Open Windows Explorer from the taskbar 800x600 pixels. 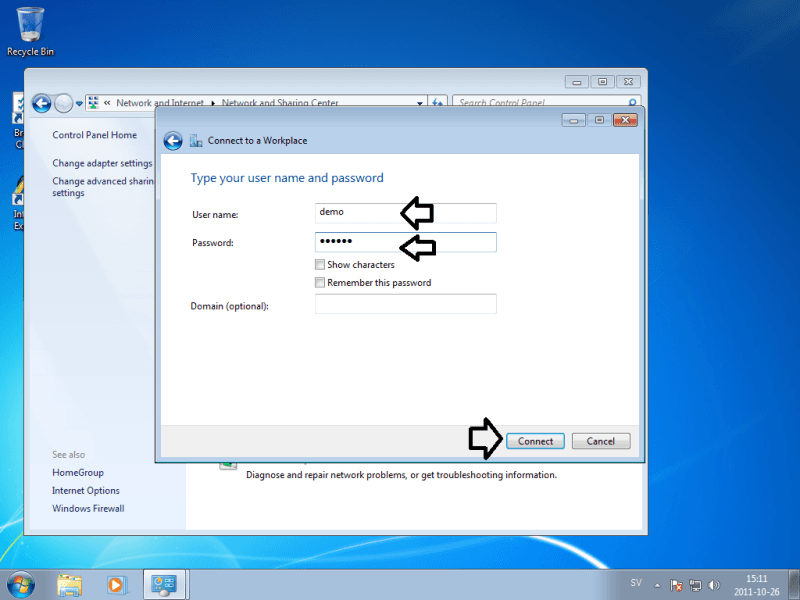69,584
